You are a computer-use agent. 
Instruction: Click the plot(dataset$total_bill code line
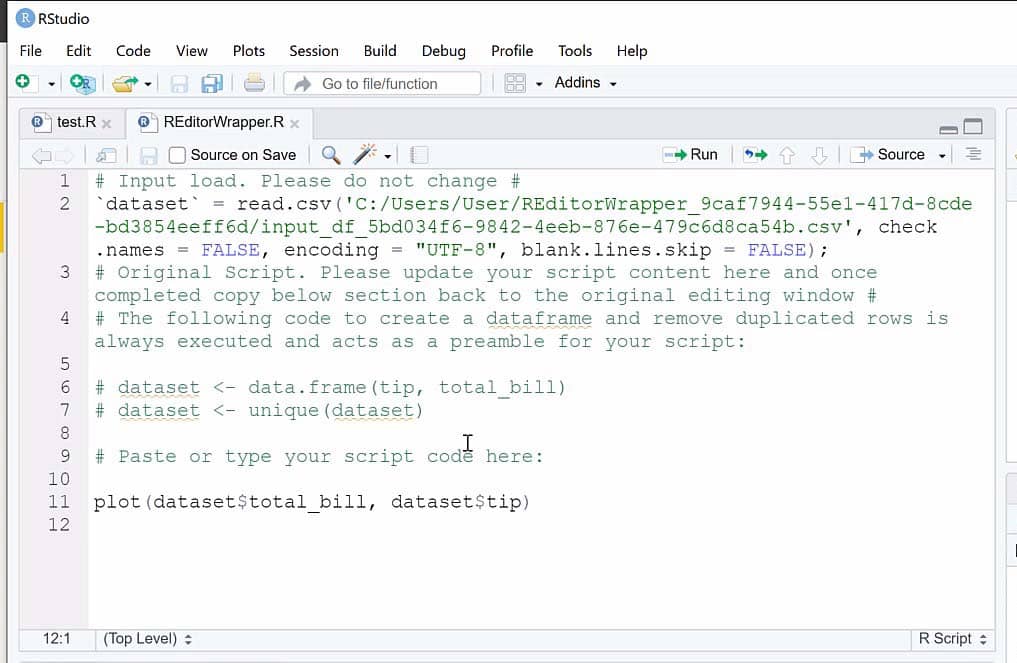(312, 502)
